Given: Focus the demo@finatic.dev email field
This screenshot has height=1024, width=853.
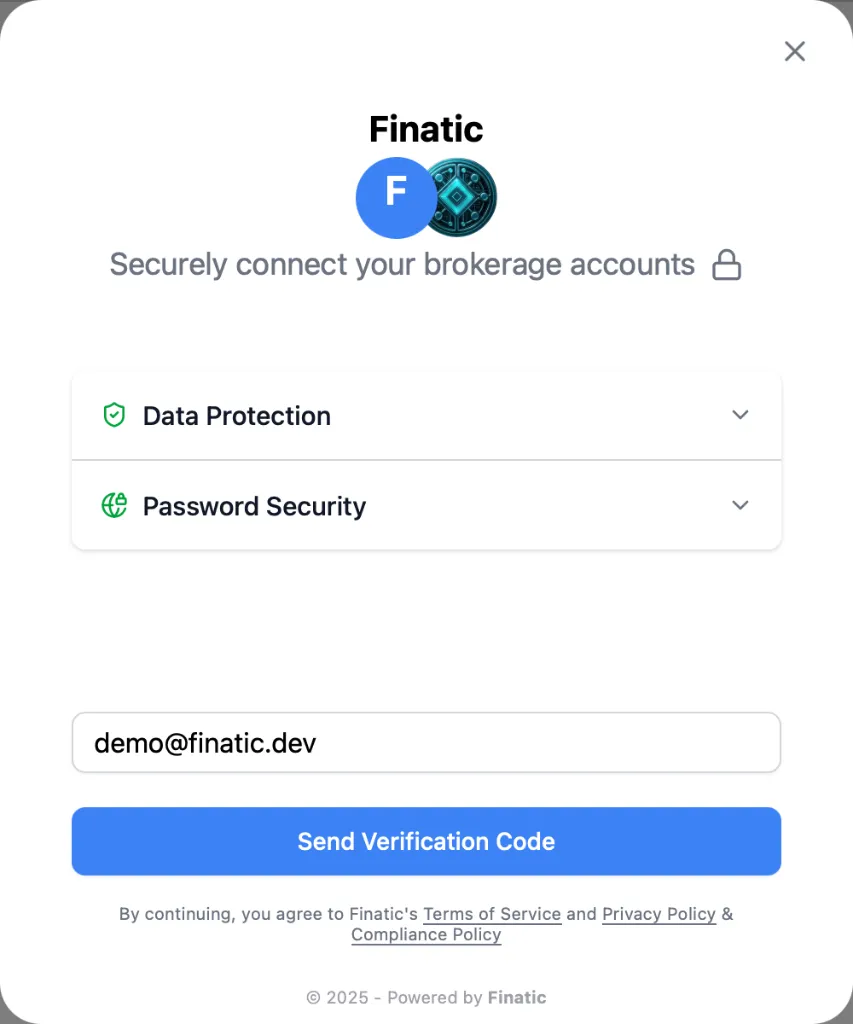Looking at the screenshot, I should click(426, 742).
